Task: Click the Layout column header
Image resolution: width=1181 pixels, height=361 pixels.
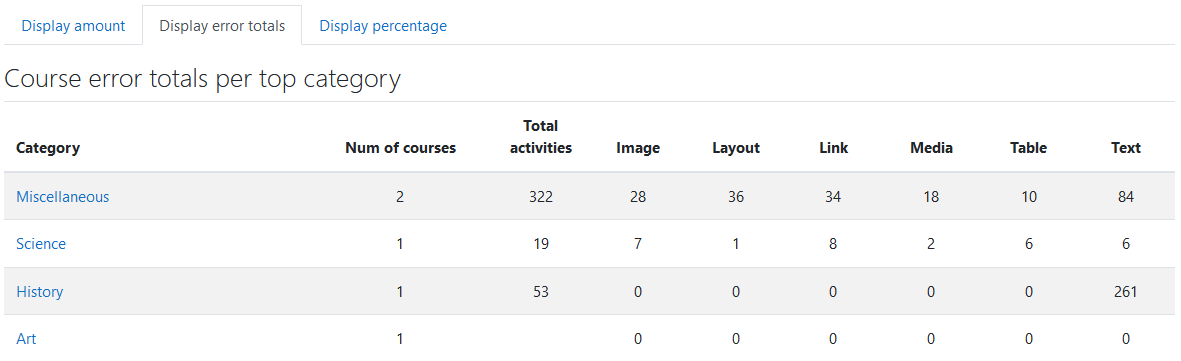Action: pos(736,148)
